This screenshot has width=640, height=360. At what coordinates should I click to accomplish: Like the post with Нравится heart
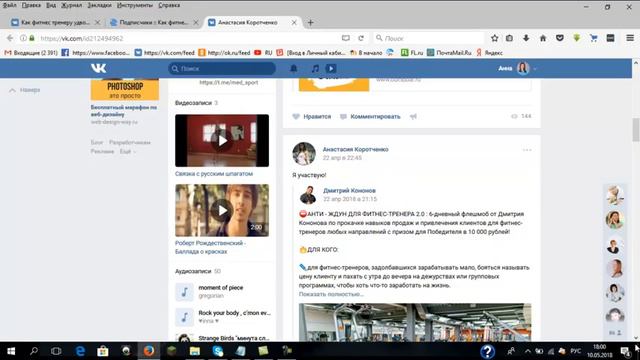(312, 117)
